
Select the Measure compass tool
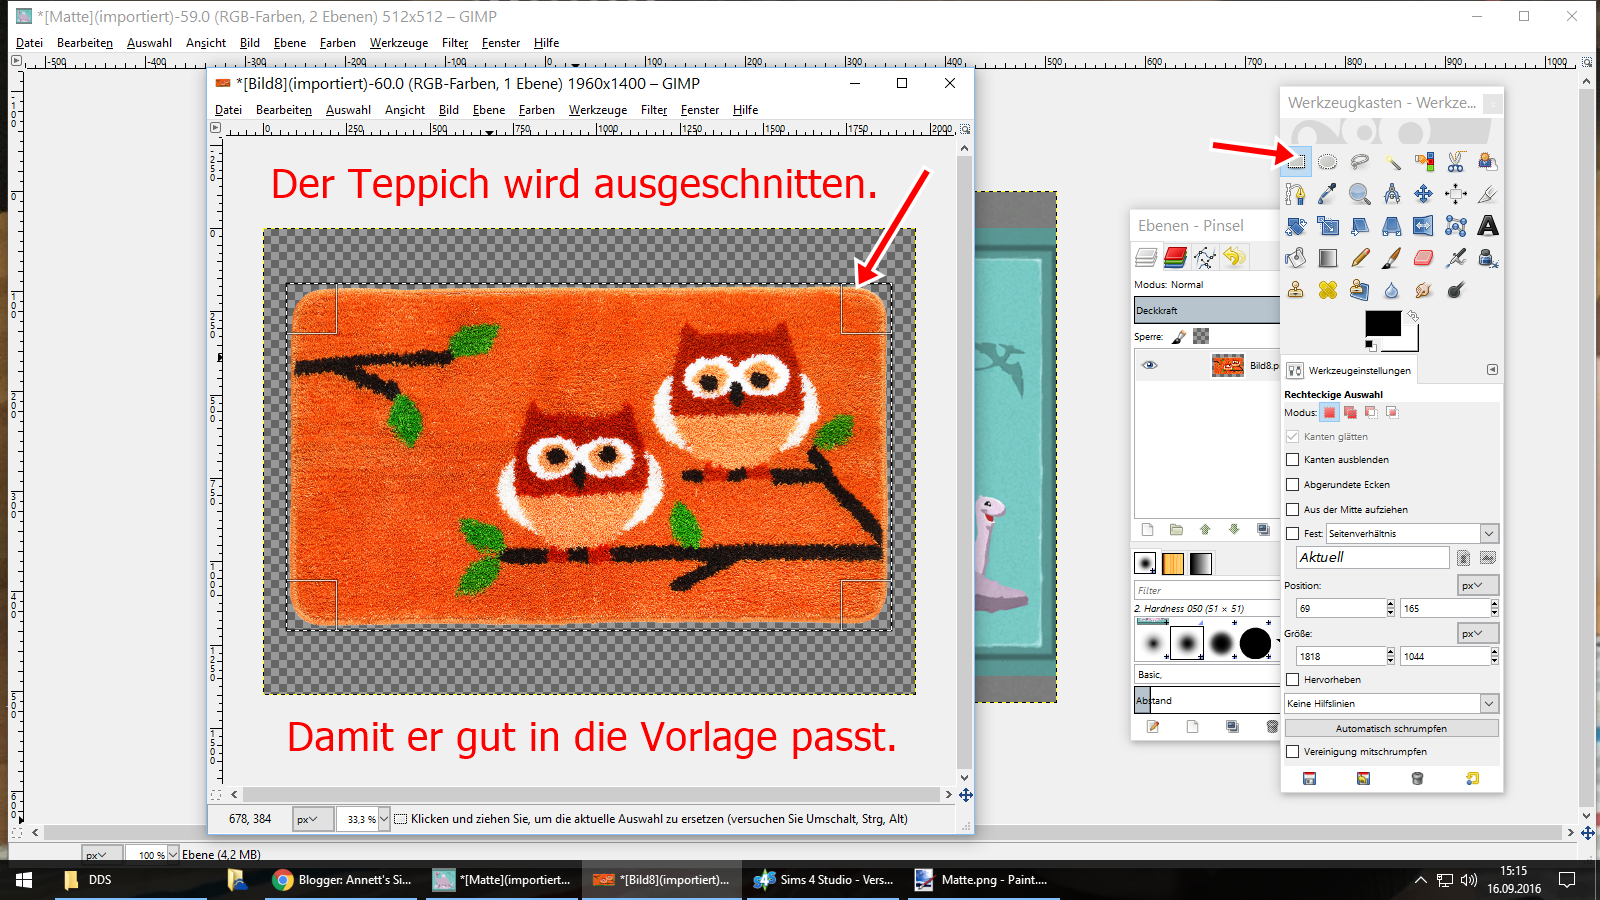(1392, 194)
